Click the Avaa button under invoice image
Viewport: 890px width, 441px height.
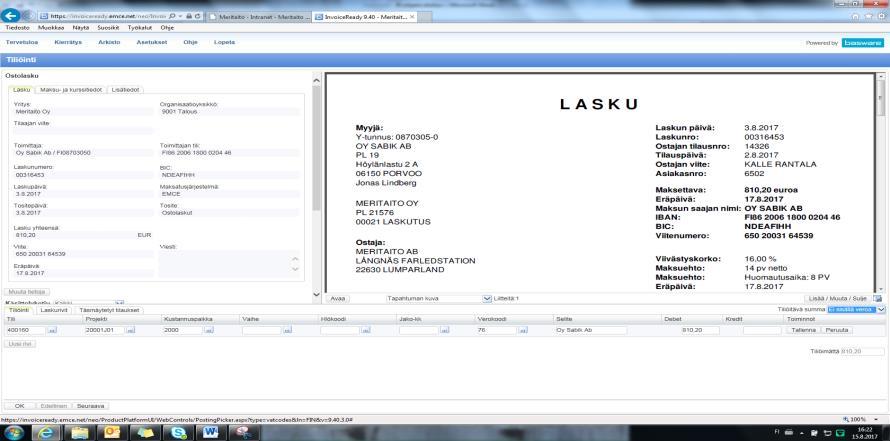339,299
